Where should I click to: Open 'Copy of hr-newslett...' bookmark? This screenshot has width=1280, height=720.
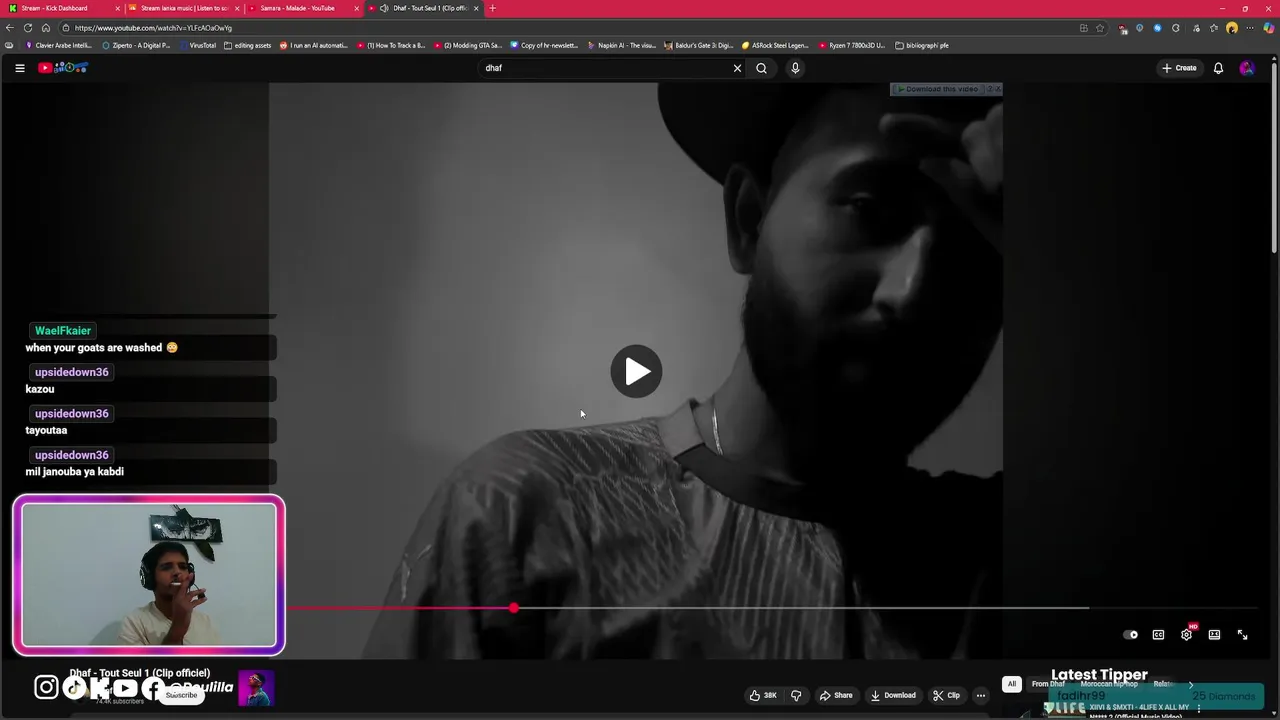click(x=545, y=45)
